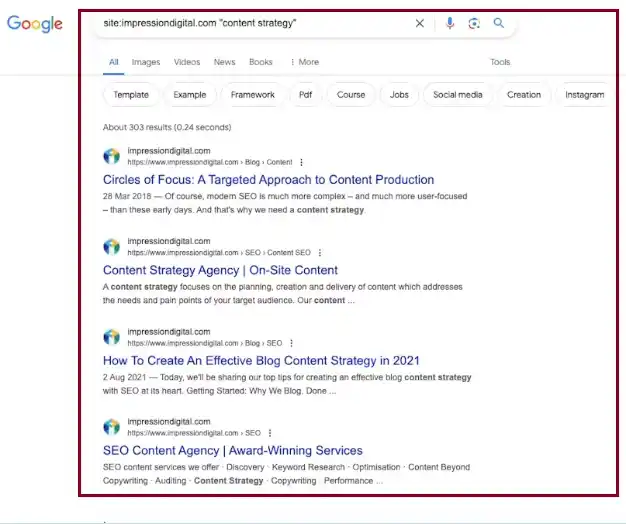Viewport: 626px width, 524px height.
Task: Click the Google logo
Action: pyautogui.click(x=35, y=24)
